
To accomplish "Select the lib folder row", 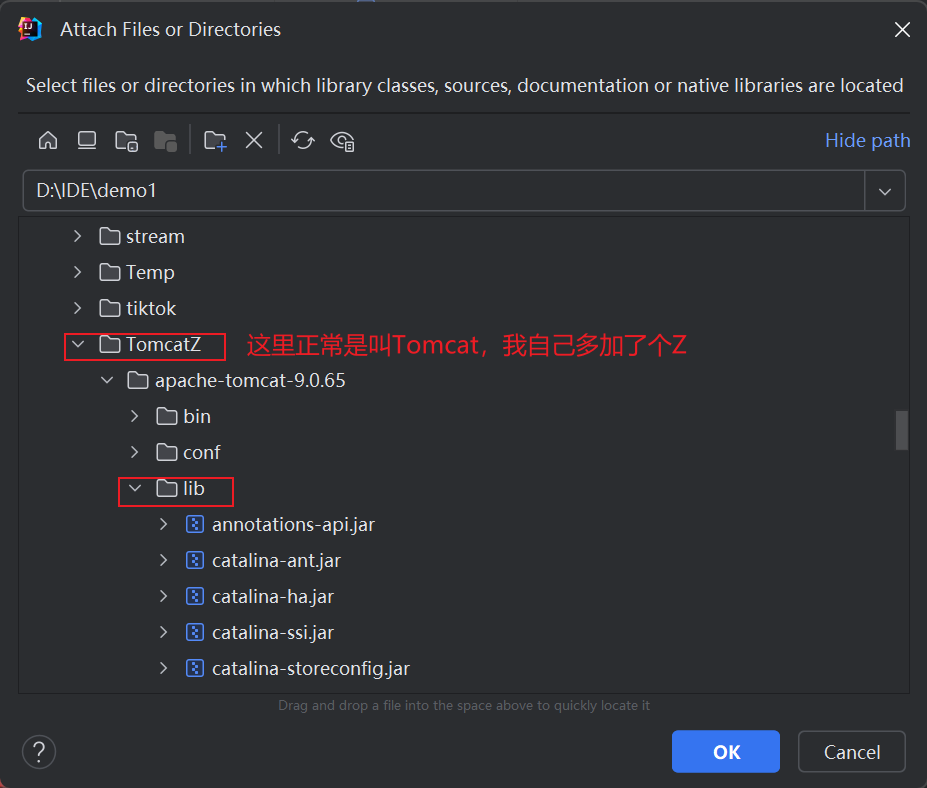I will click(464, 489).
